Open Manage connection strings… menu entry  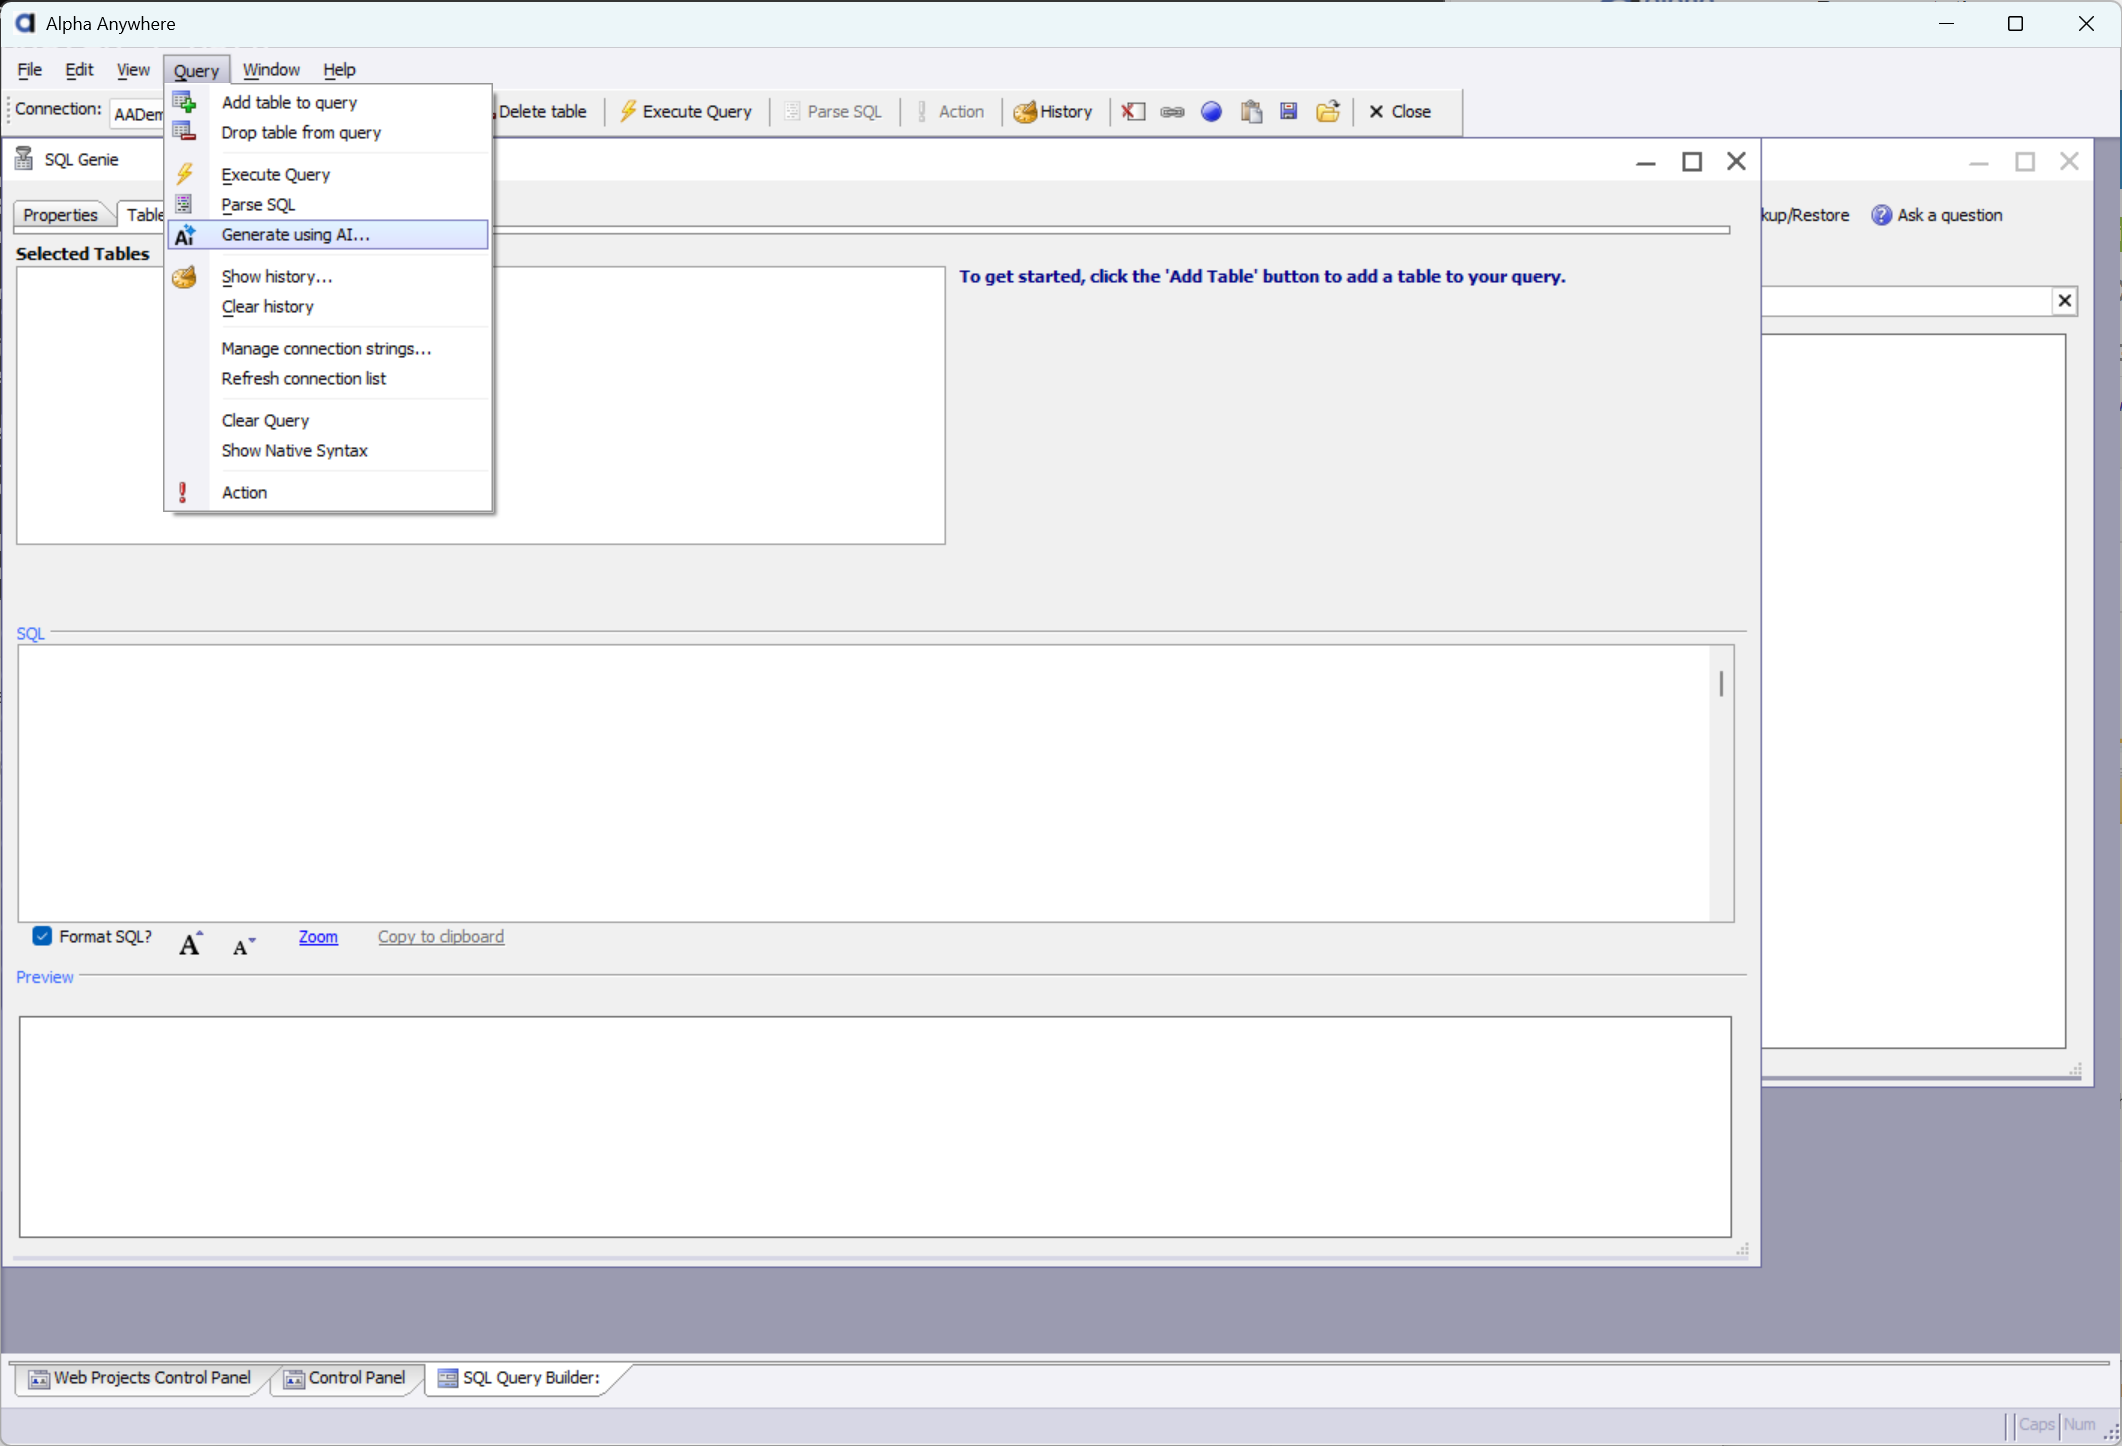[x=328, y=348]
